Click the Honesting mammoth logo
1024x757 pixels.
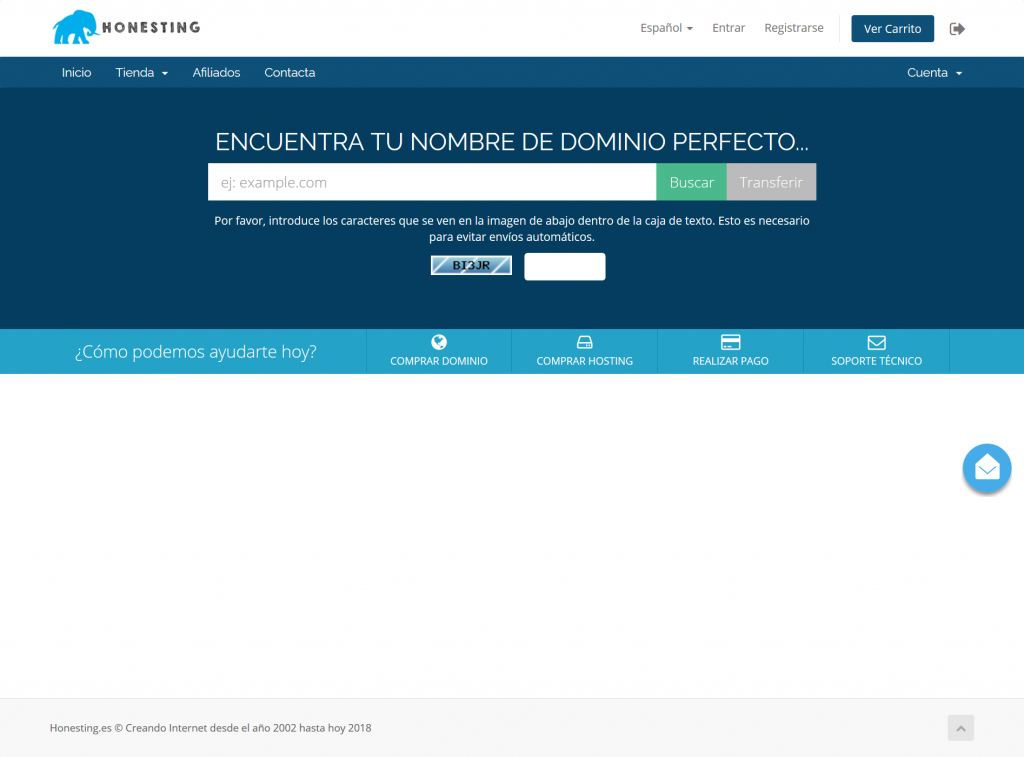point(126,28)
